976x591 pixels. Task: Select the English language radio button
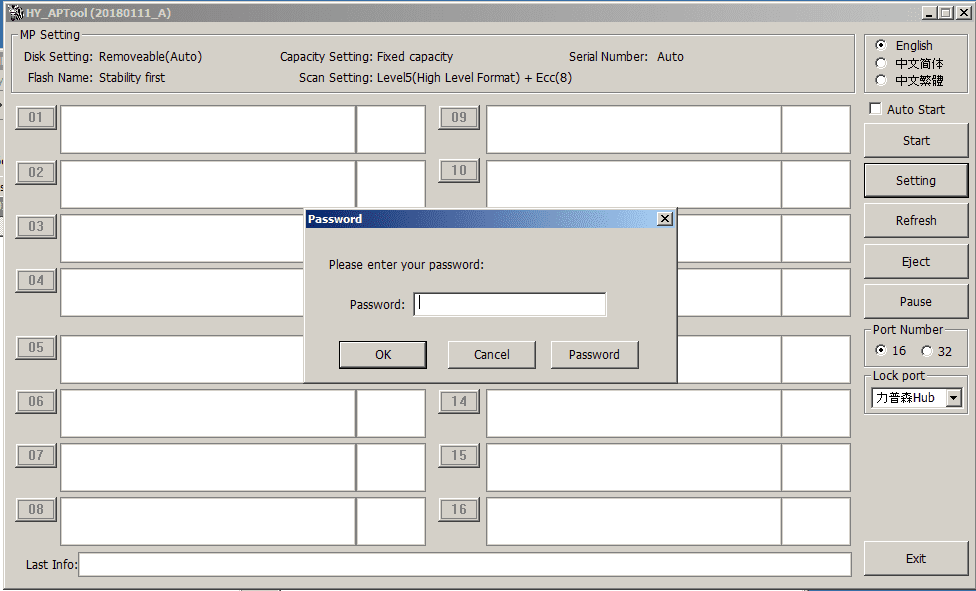pos(880,45)
